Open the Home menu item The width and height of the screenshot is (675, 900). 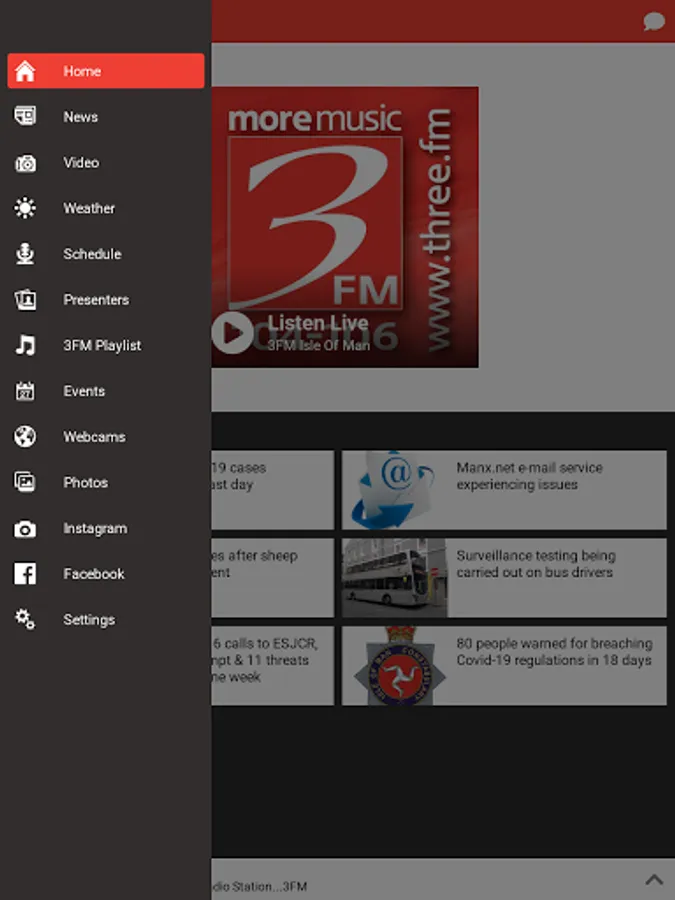pyautogui.click(x=106, y=71)
